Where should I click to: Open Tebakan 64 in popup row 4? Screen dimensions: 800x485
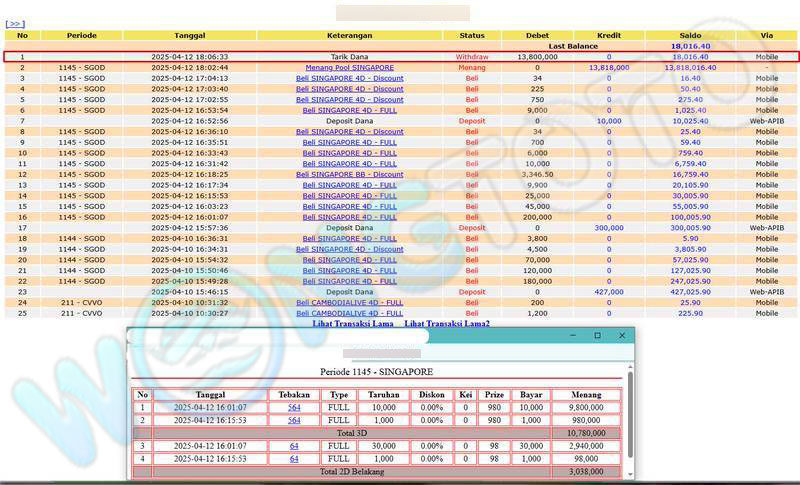click(294, 459)
